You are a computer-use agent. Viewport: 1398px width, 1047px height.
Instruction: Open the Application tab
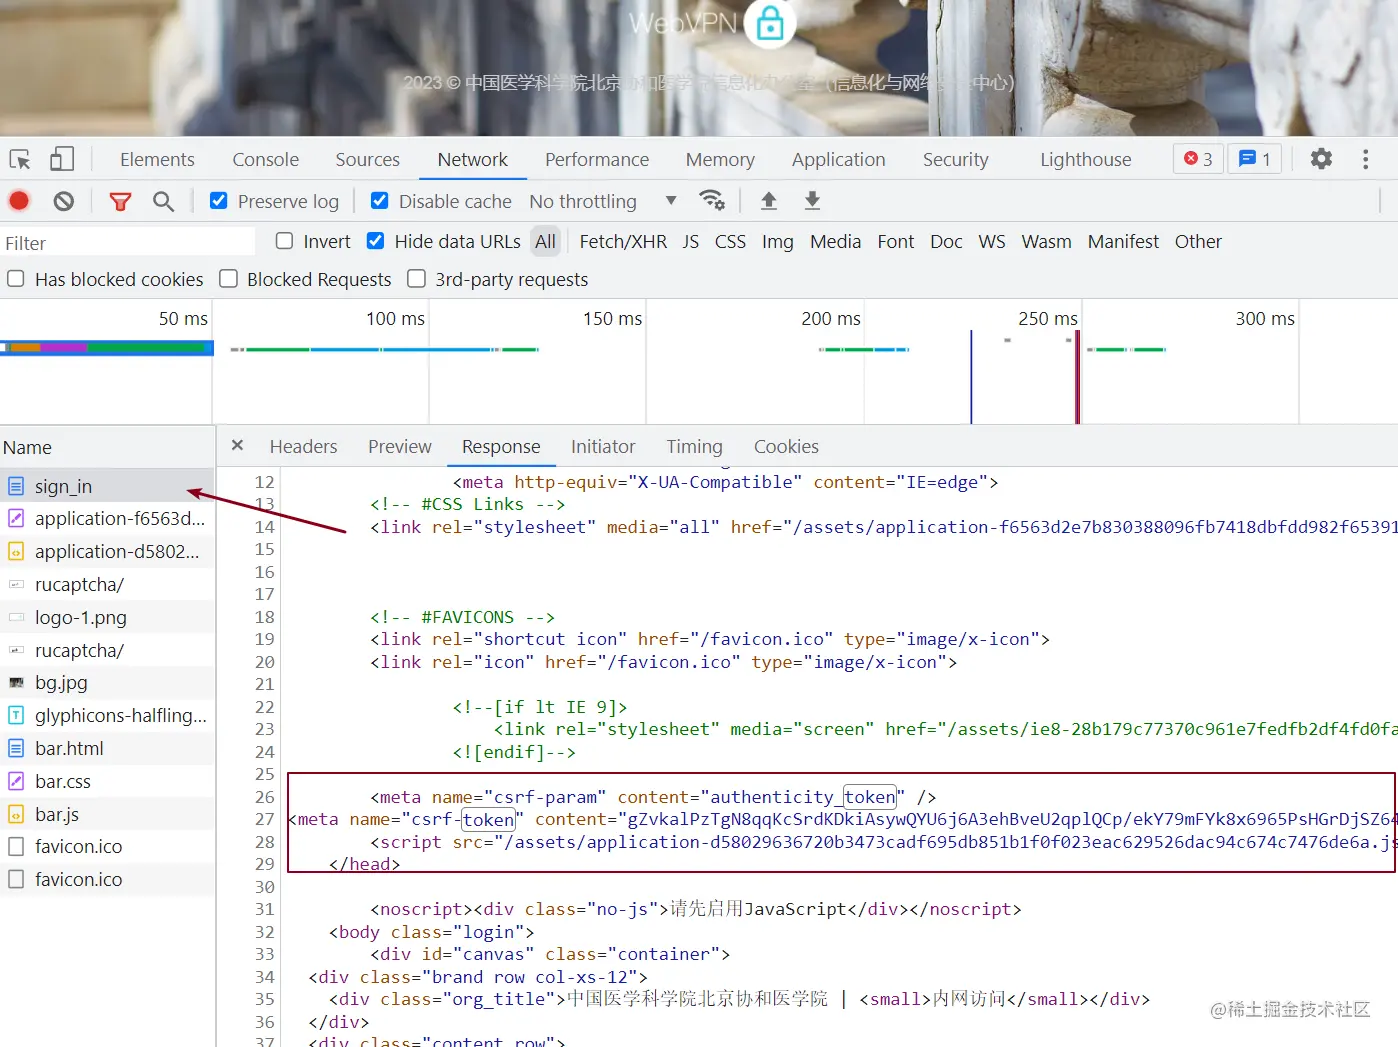pyautogui.click(x=838, y=159)
